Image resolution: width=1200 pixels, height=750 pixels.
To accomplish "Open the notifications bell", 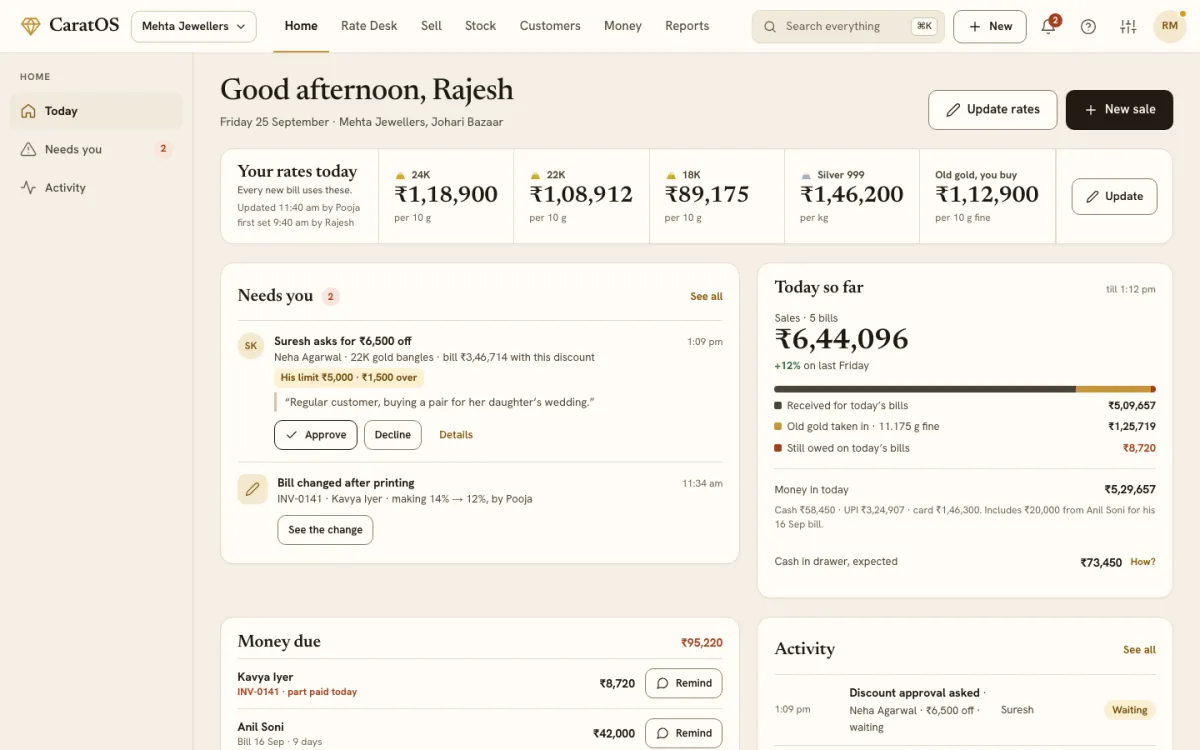I will (1048, 26).
